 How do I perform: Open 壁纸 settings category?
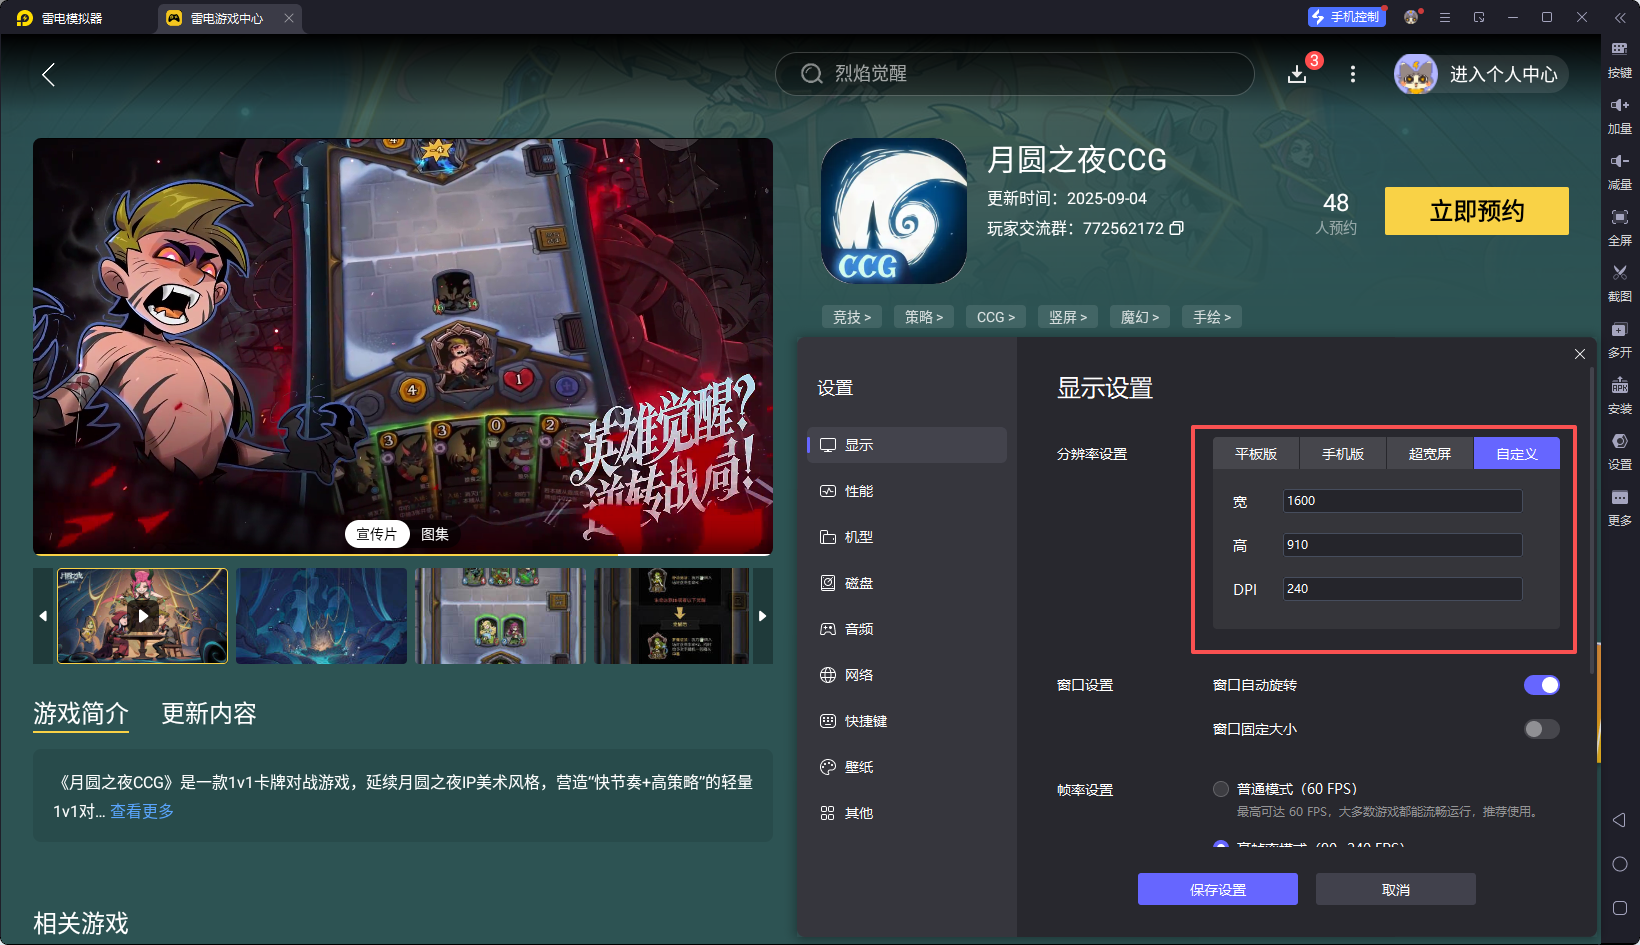coord(907,767)
